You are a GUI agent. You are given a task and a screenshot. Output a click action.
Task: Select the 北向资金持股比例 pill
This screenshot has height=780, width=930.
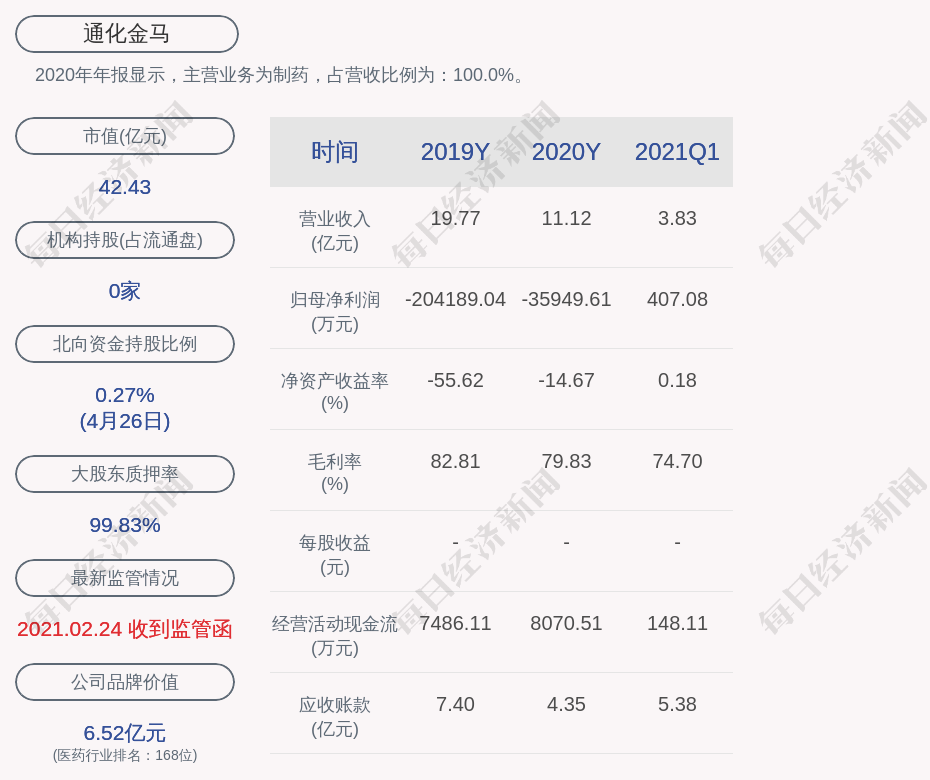click(125, 344)
